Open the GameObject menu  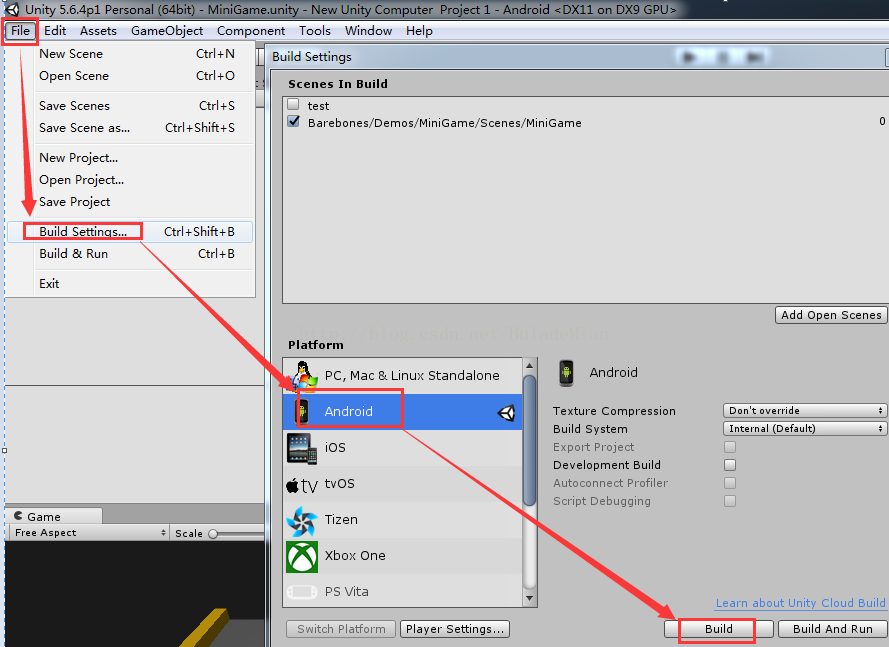coord(167,31)
